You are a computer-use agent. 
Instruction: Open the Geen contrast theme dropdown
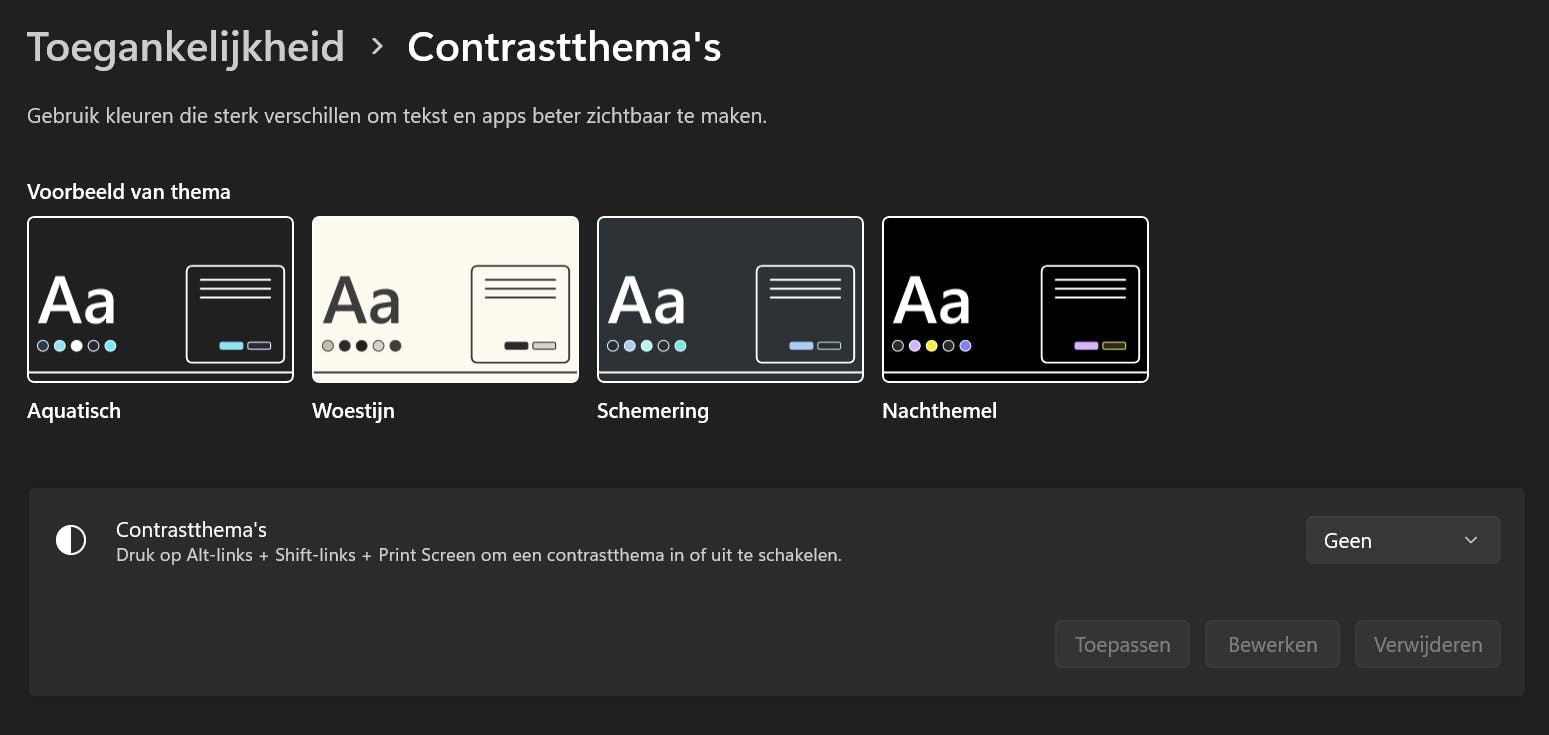1402,540
